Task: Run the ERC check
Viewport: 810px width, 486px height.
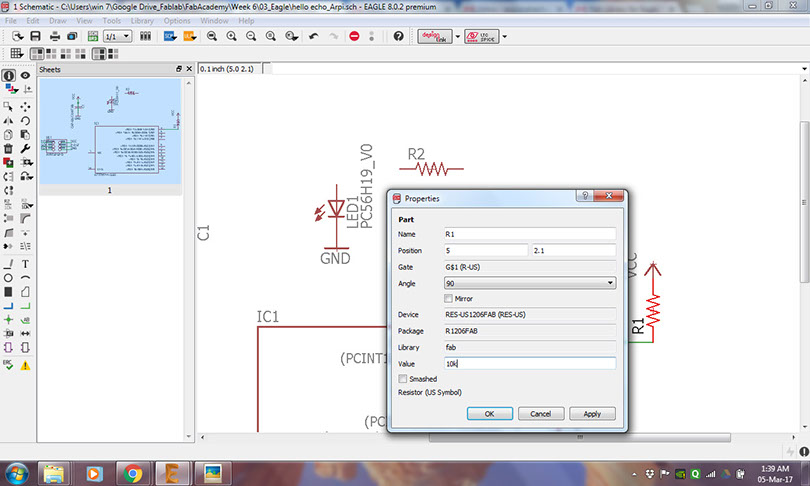Action: tap(8, 366)
